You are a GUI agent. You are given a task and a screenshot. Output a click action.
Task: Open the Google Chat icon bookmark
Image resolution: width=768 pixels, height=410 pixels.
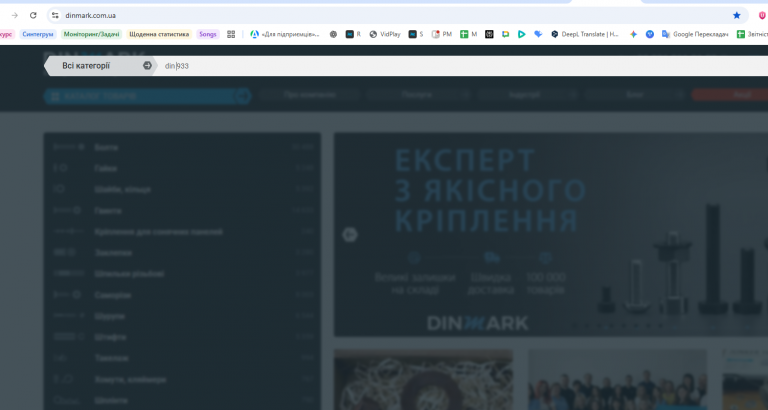505,34
